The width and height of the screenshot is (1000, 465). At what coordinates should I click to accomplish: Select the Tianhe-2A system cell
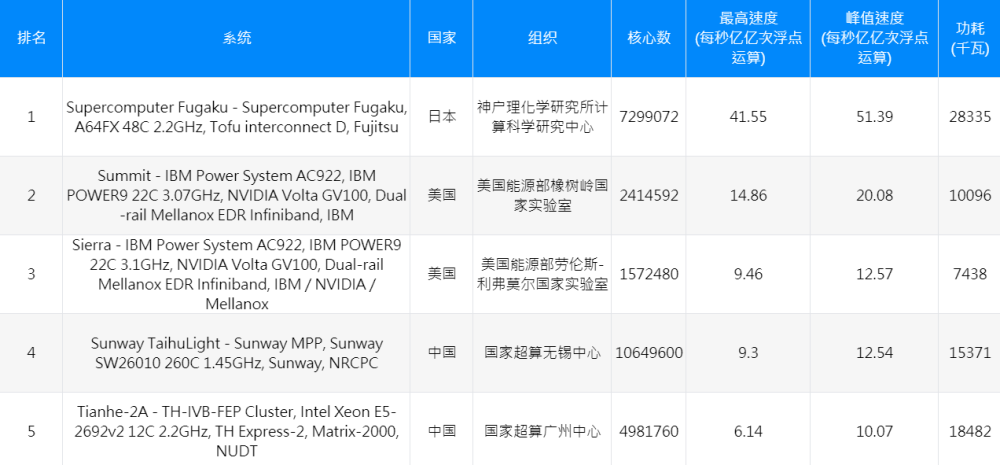237,431
